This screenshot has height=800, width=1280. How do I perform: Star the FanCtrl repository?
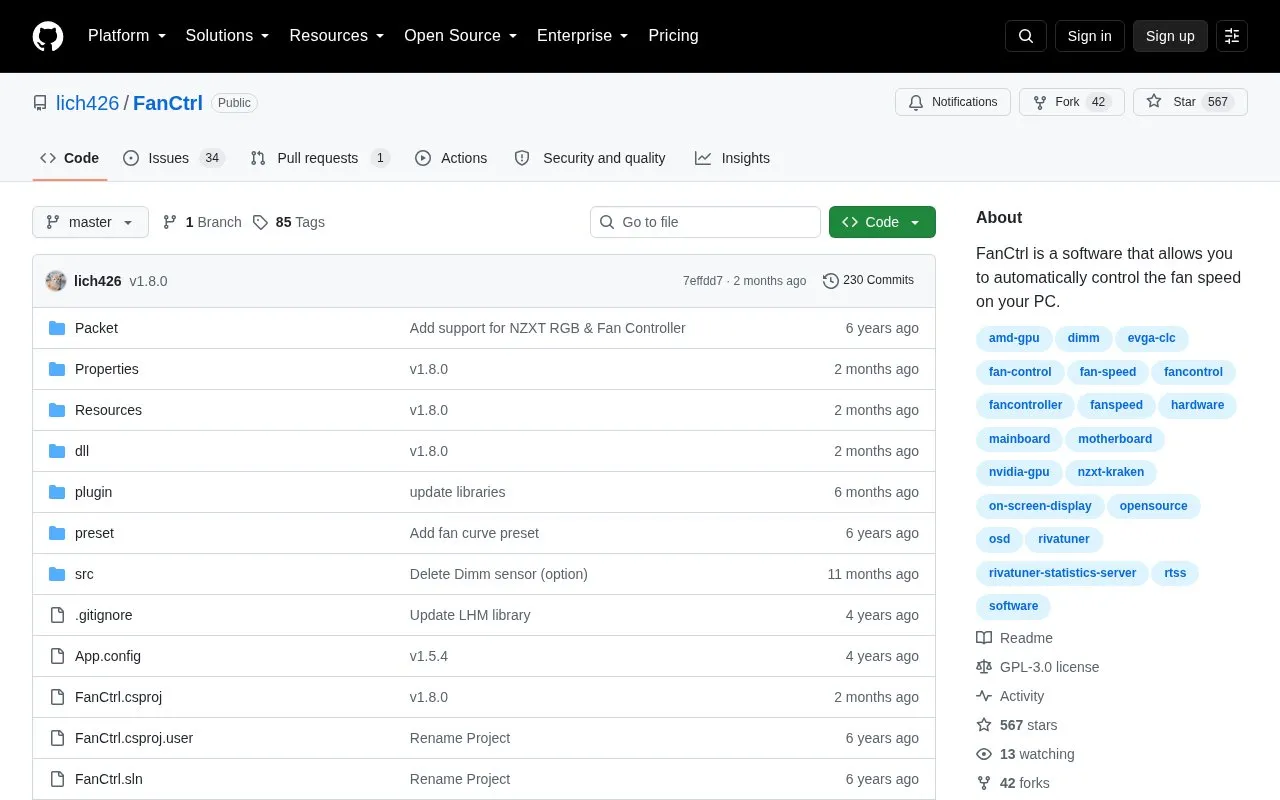[1190, 102]
